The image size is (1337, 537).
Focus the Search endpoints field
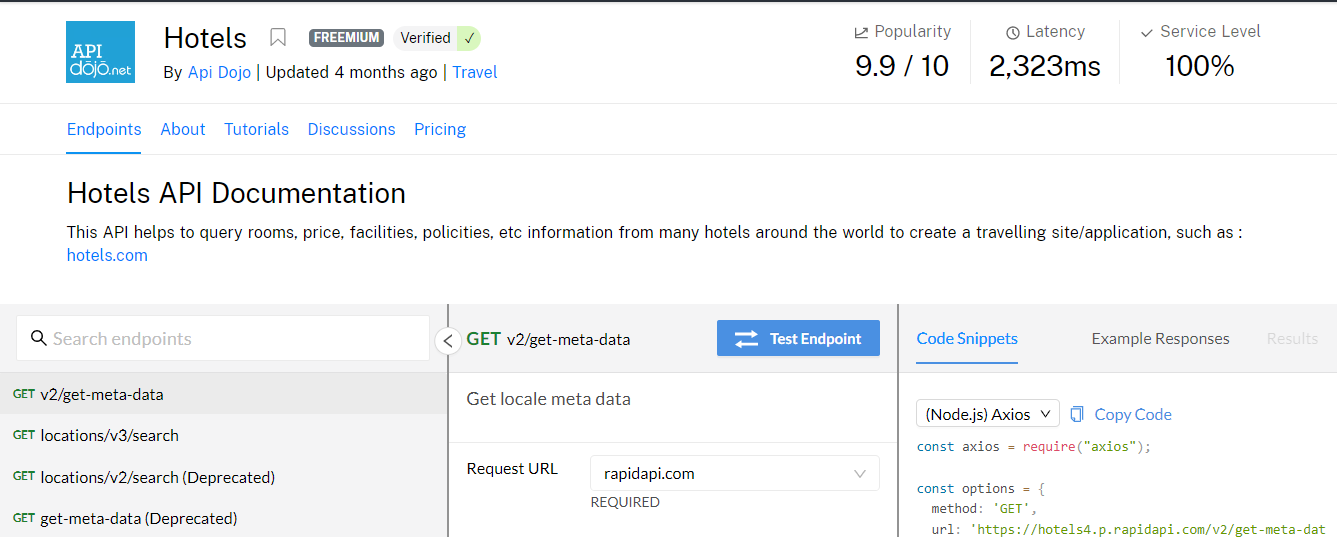(223, 338)
